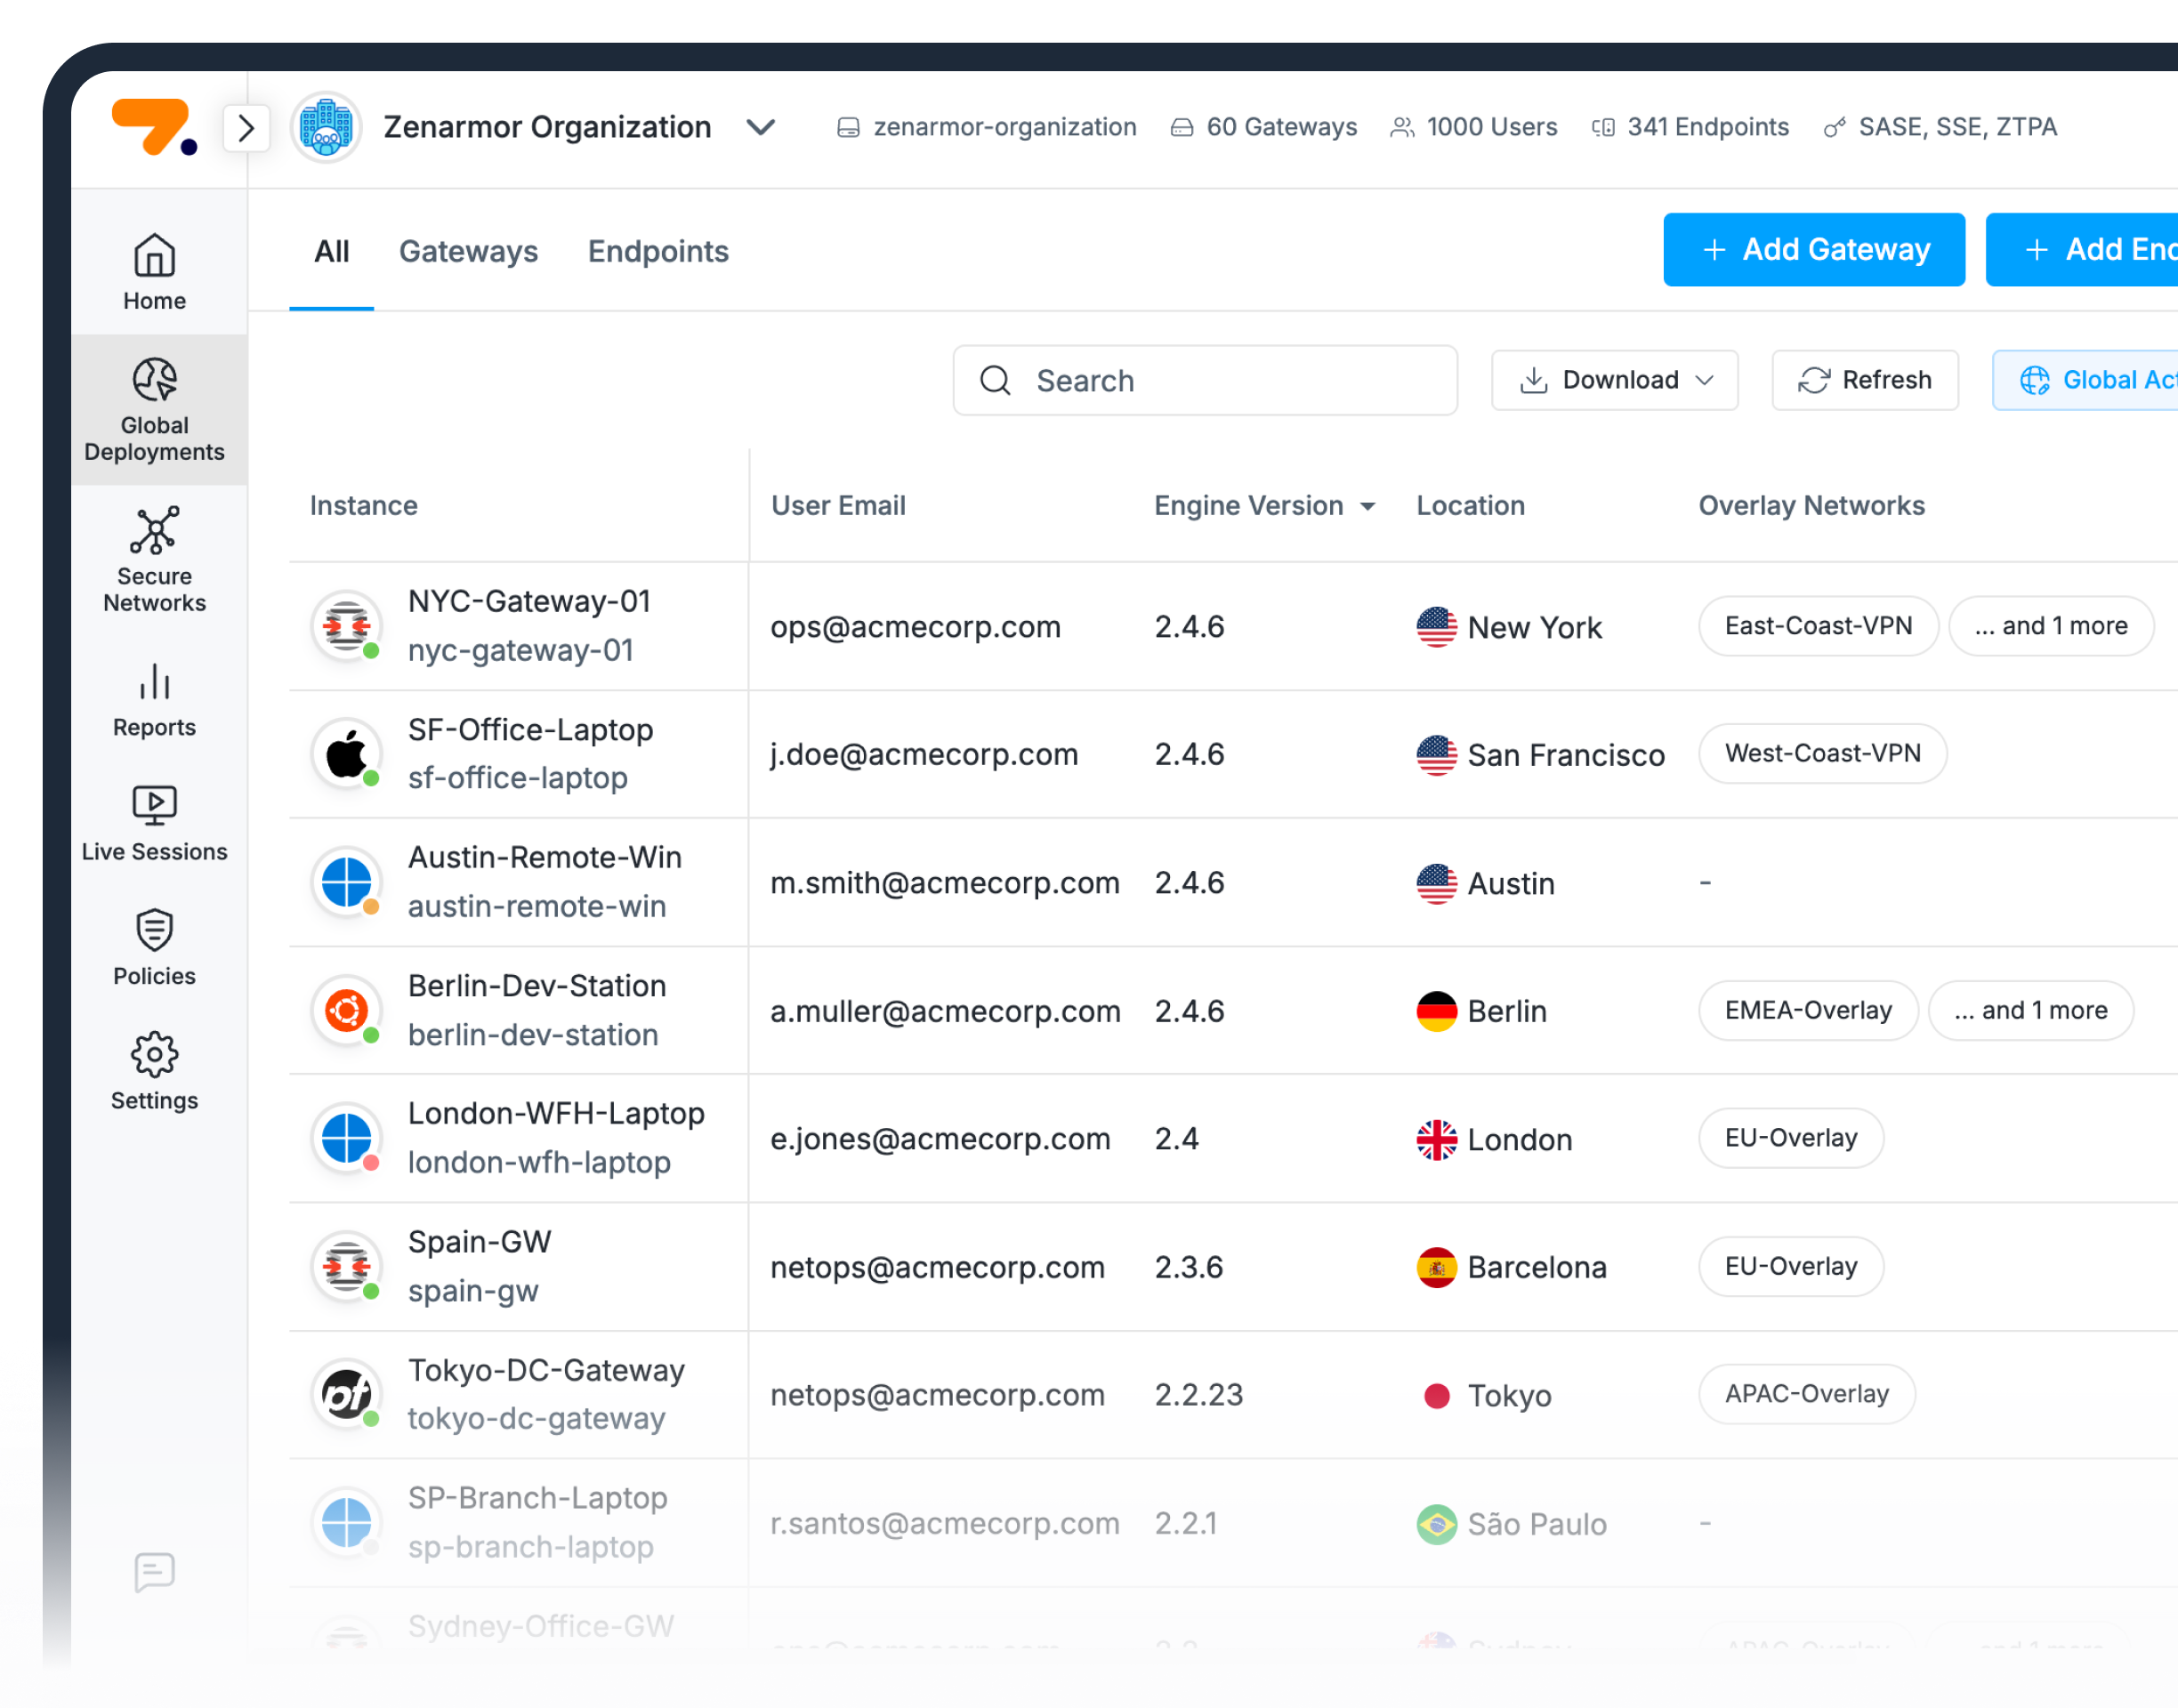Open the Policies shield icon
The height and width of the screenshot is (1708, 2178).
pyautogui.click(x=154, y=930)
